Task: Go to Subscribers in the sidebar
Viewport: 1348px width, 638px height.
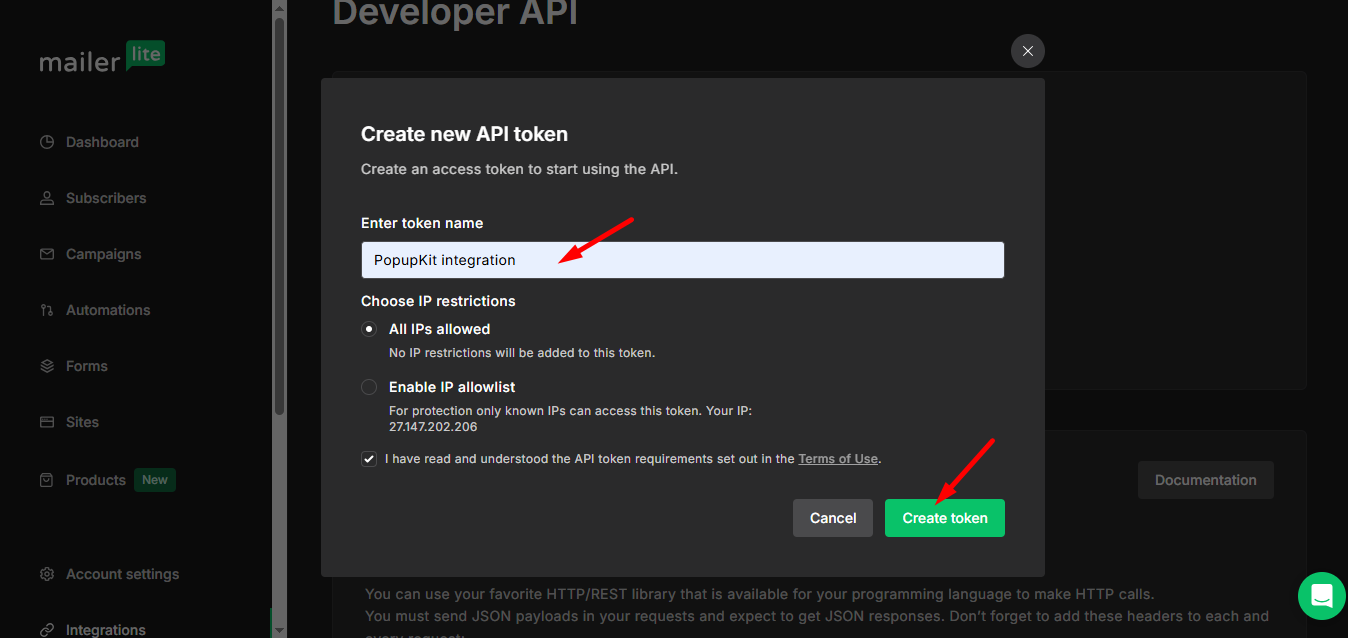Action: coord(106,198)
